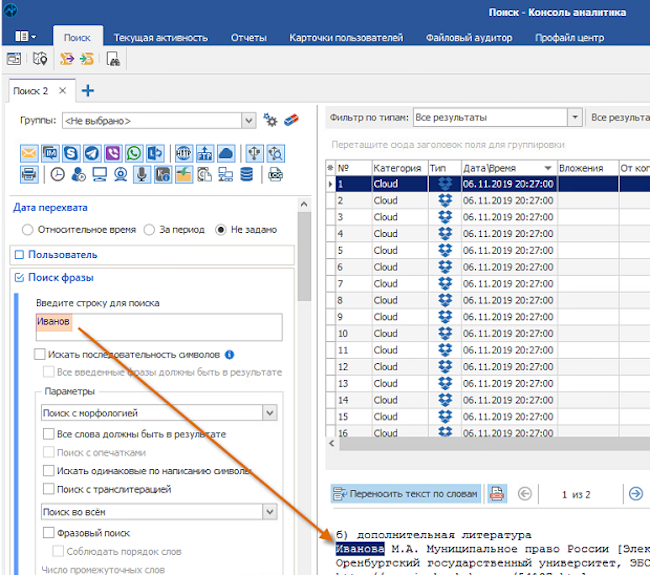Screen dimensions: 650x575
Task: Select the 'За период' radio button
Action: click(149, 230)
